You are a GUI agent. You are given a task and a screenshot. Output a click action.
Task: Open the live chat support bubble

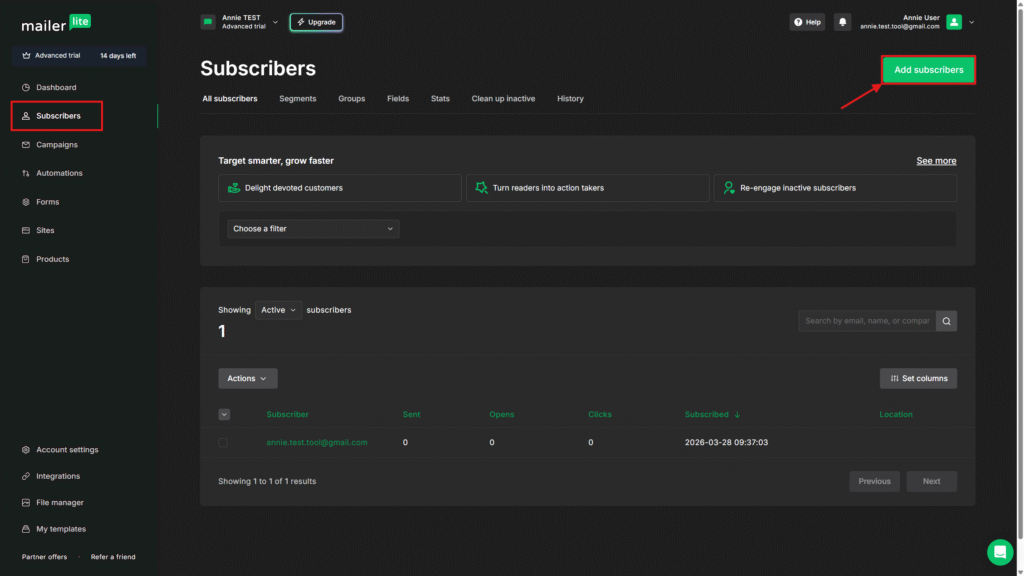tap(999, 552)
